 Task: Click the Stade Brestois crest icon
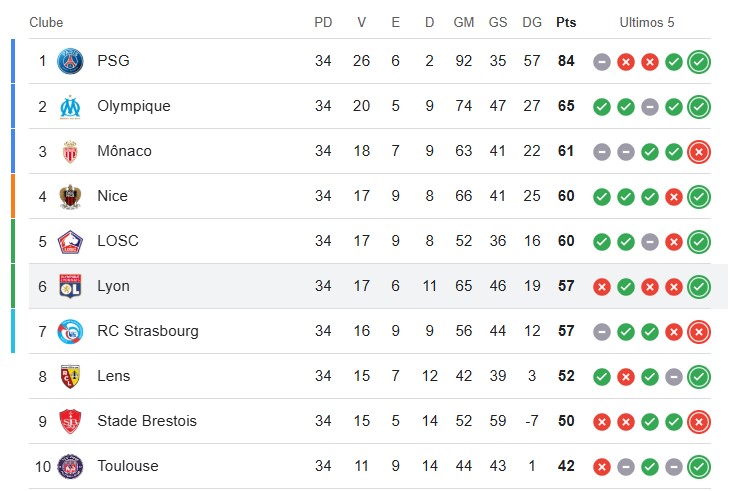click(70, 422)
